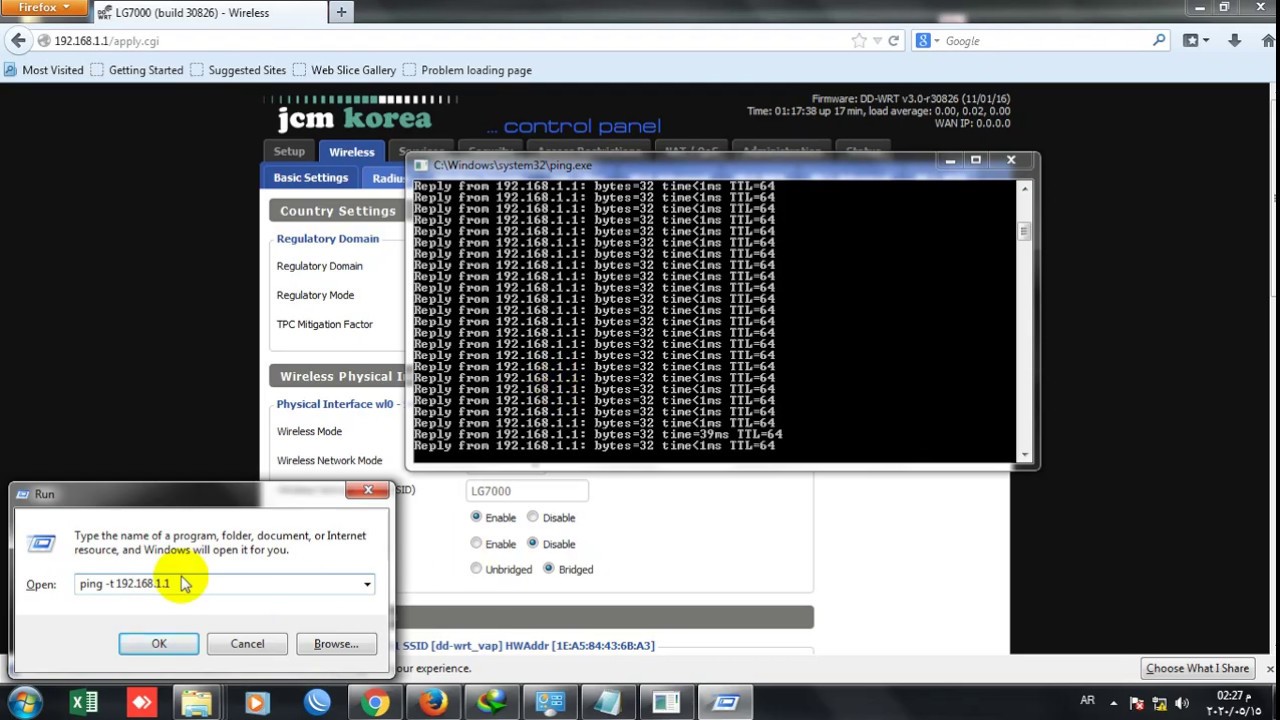Image resolution: width=1280 pixels, height=720 pixels.
Task: Open the Firefox downloads arrow
Action: (x=1234, y=41)
